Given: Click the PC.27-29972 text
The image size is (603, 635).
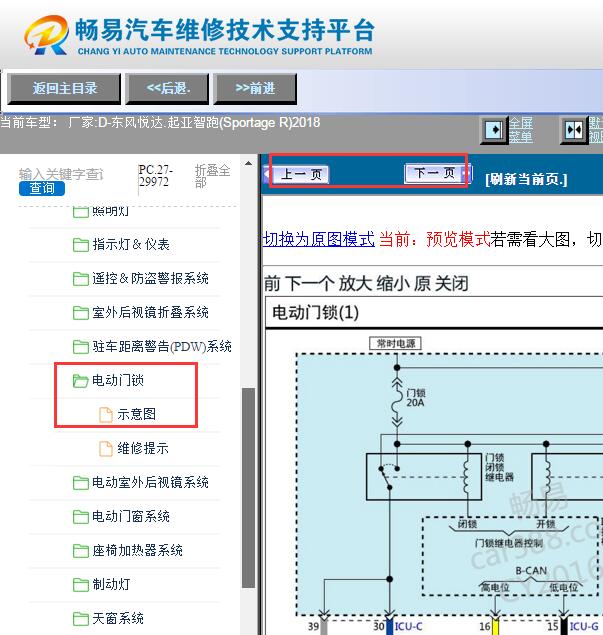Looking at the screenshot, I should (x=156, y=176).
